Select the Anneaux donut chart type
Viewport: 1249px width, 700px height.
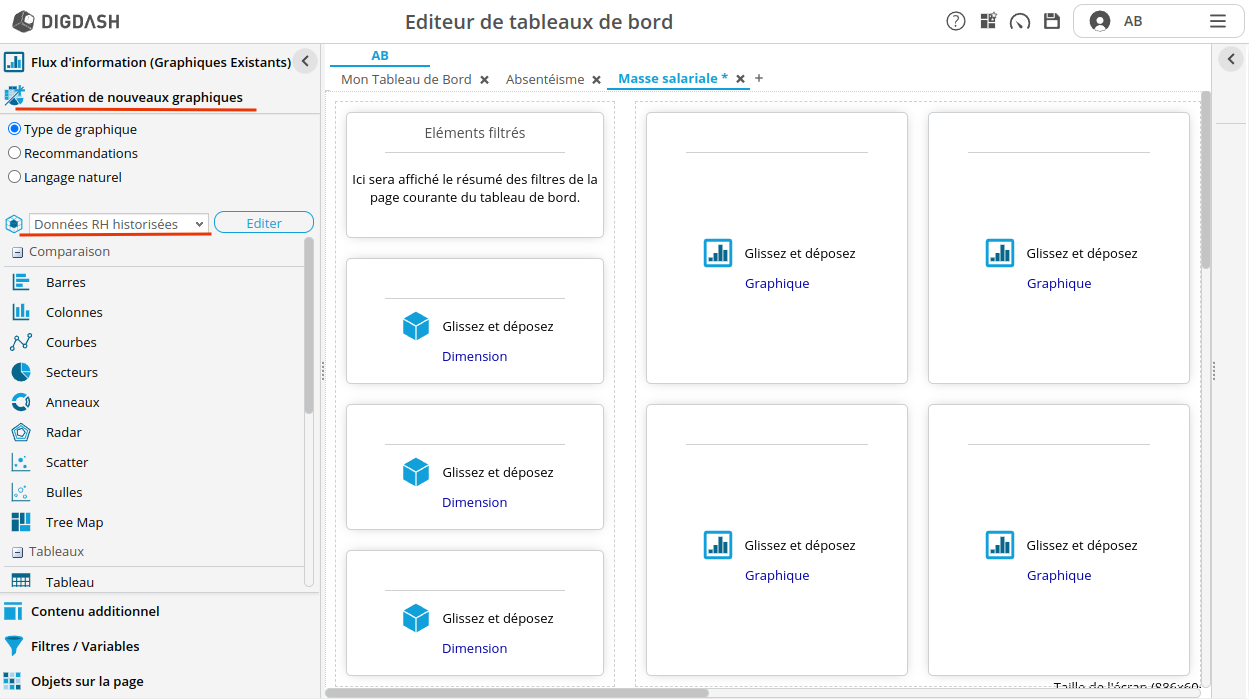point(72,402)
